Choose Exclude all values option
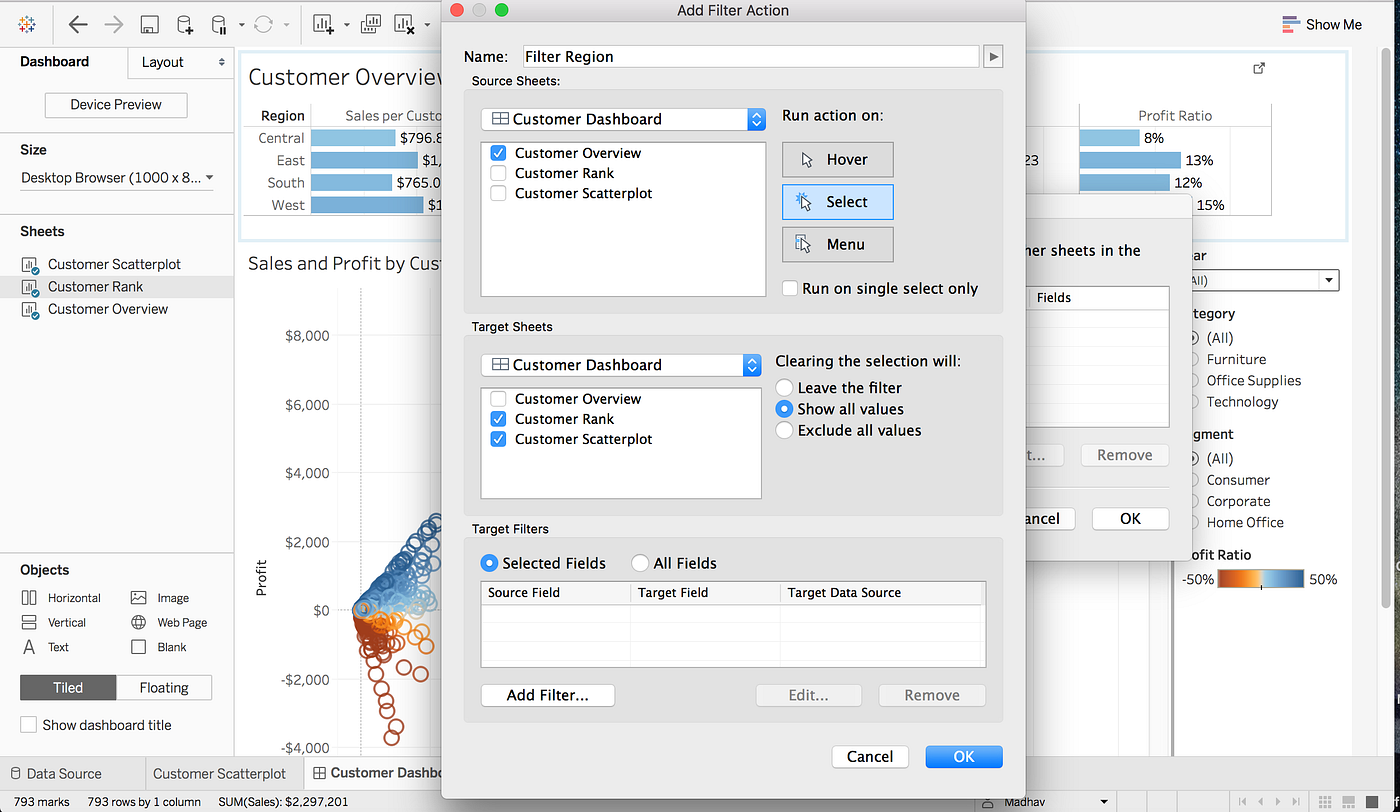The image size is (1400, 812). coord(784,431)
